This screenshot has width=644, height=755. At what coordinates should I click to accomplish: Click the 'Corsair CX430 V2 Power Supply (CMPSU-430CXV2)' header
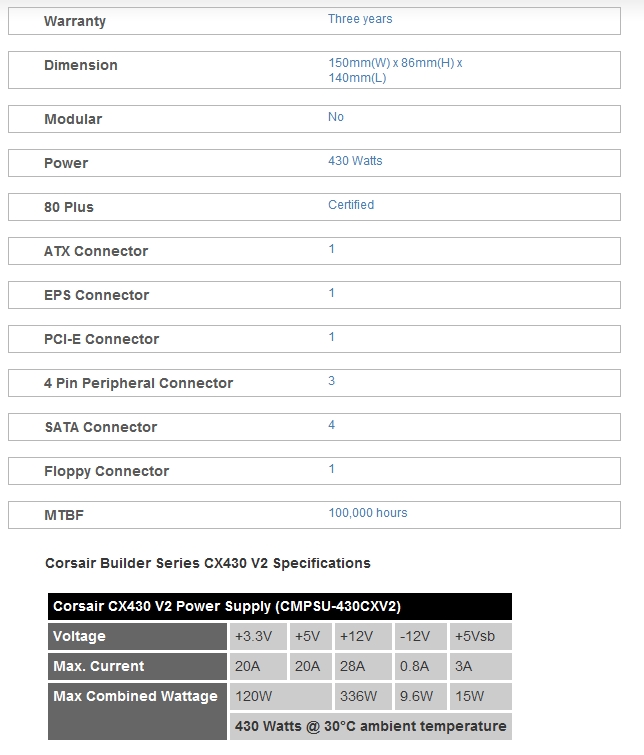coord(280,606)
